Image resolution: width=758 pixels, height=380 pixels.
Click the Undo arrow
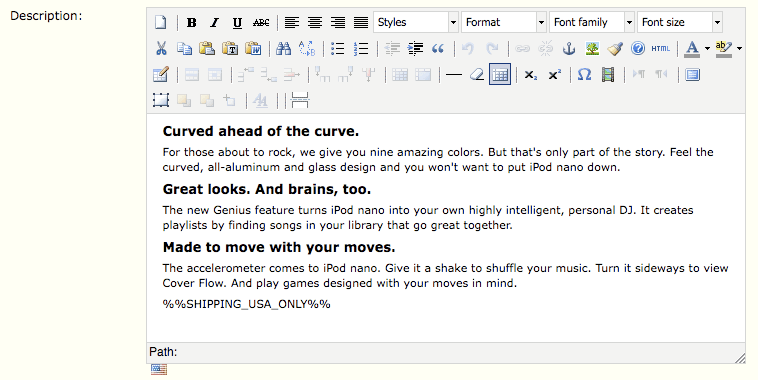pyautogui.click(x=468, y=48)
